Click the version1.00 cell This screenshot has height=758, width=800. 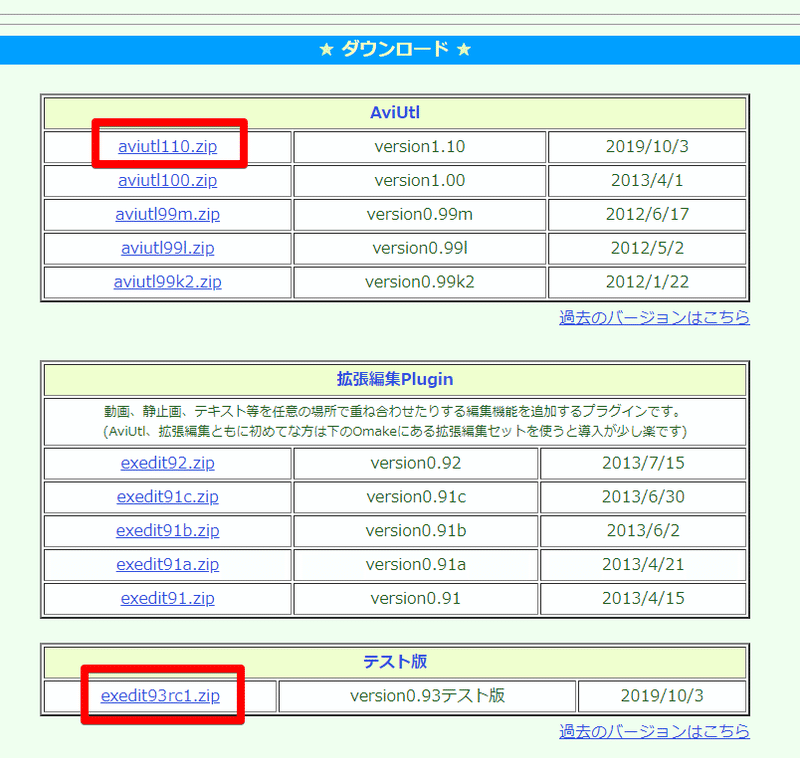click(419, 181)
